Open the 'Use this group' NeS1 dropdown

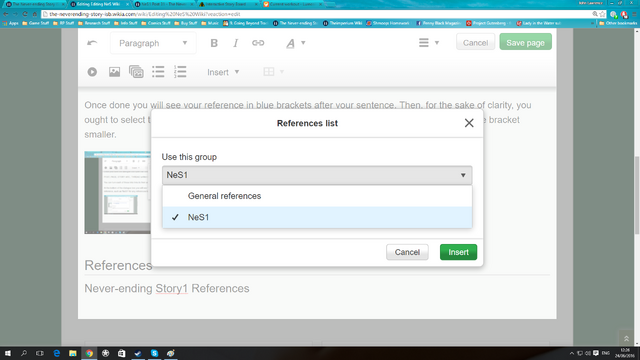(317, 175)
